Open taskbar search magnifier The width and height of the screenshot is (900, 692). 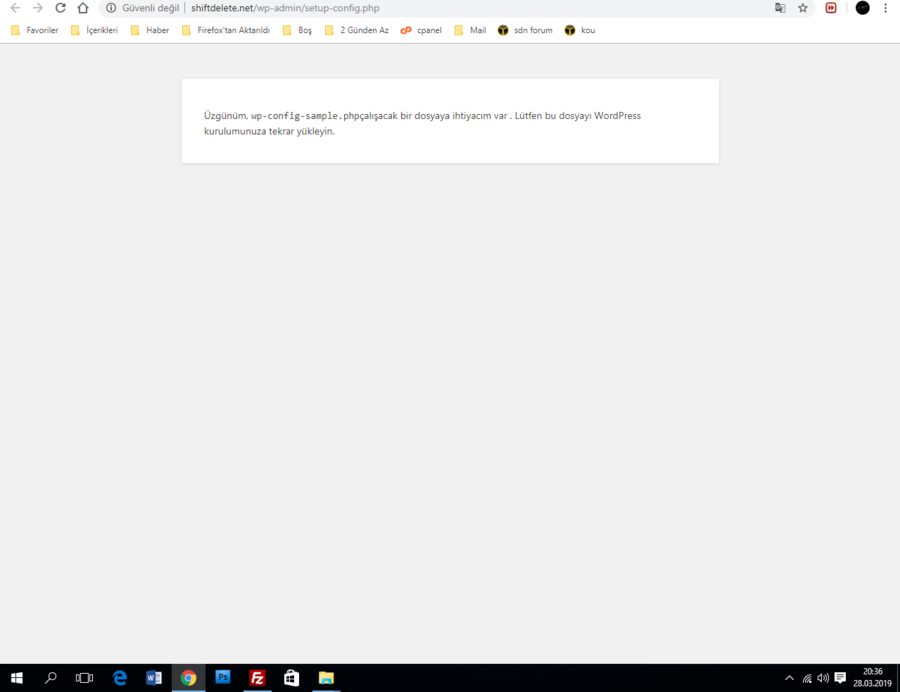coord(51,678)
